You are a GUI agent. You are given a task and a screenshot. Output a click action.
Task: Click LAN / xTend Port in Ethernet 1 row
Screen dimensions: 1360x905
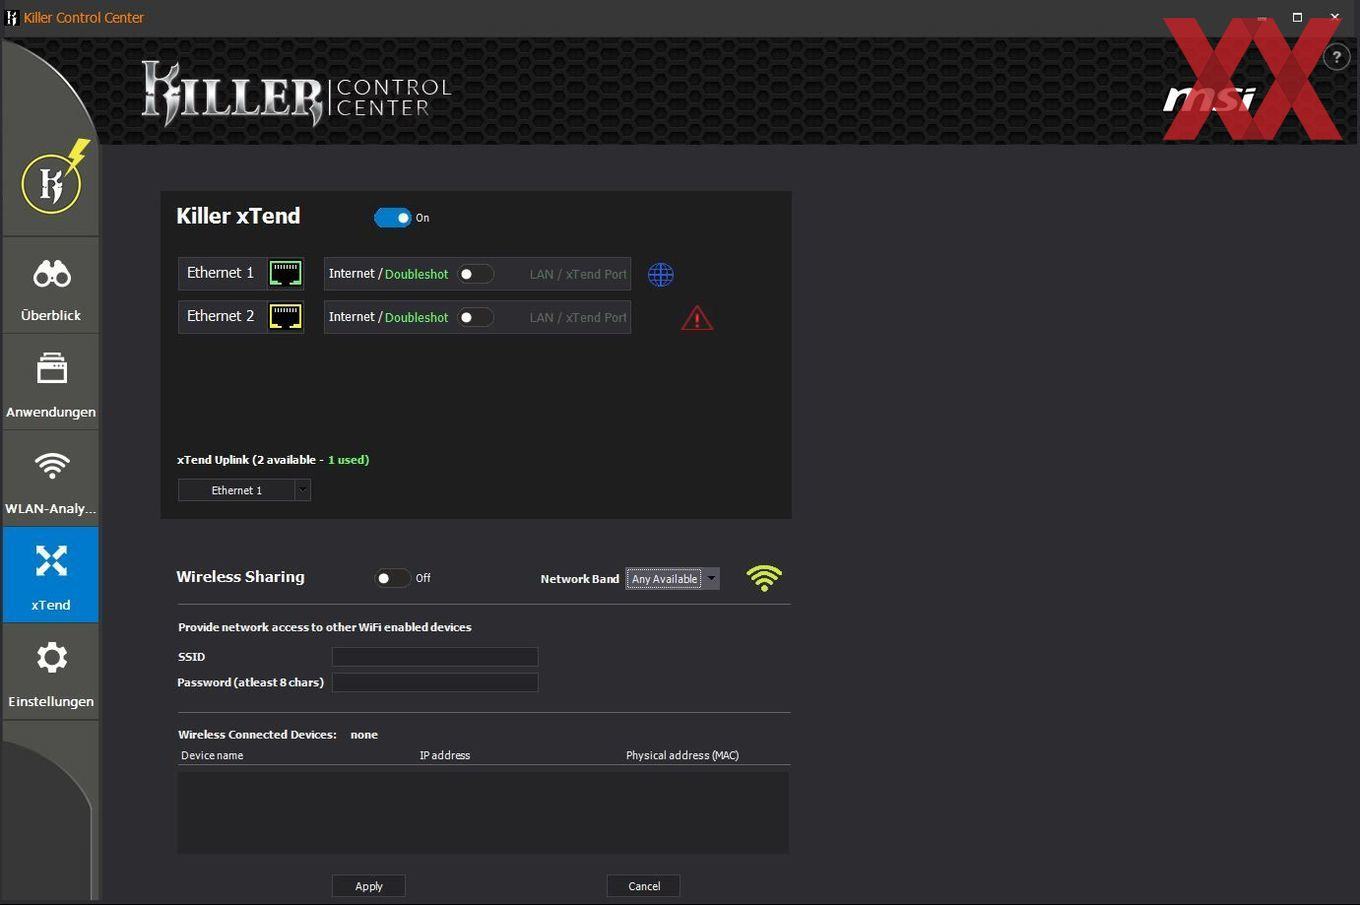tap(578, 274)
